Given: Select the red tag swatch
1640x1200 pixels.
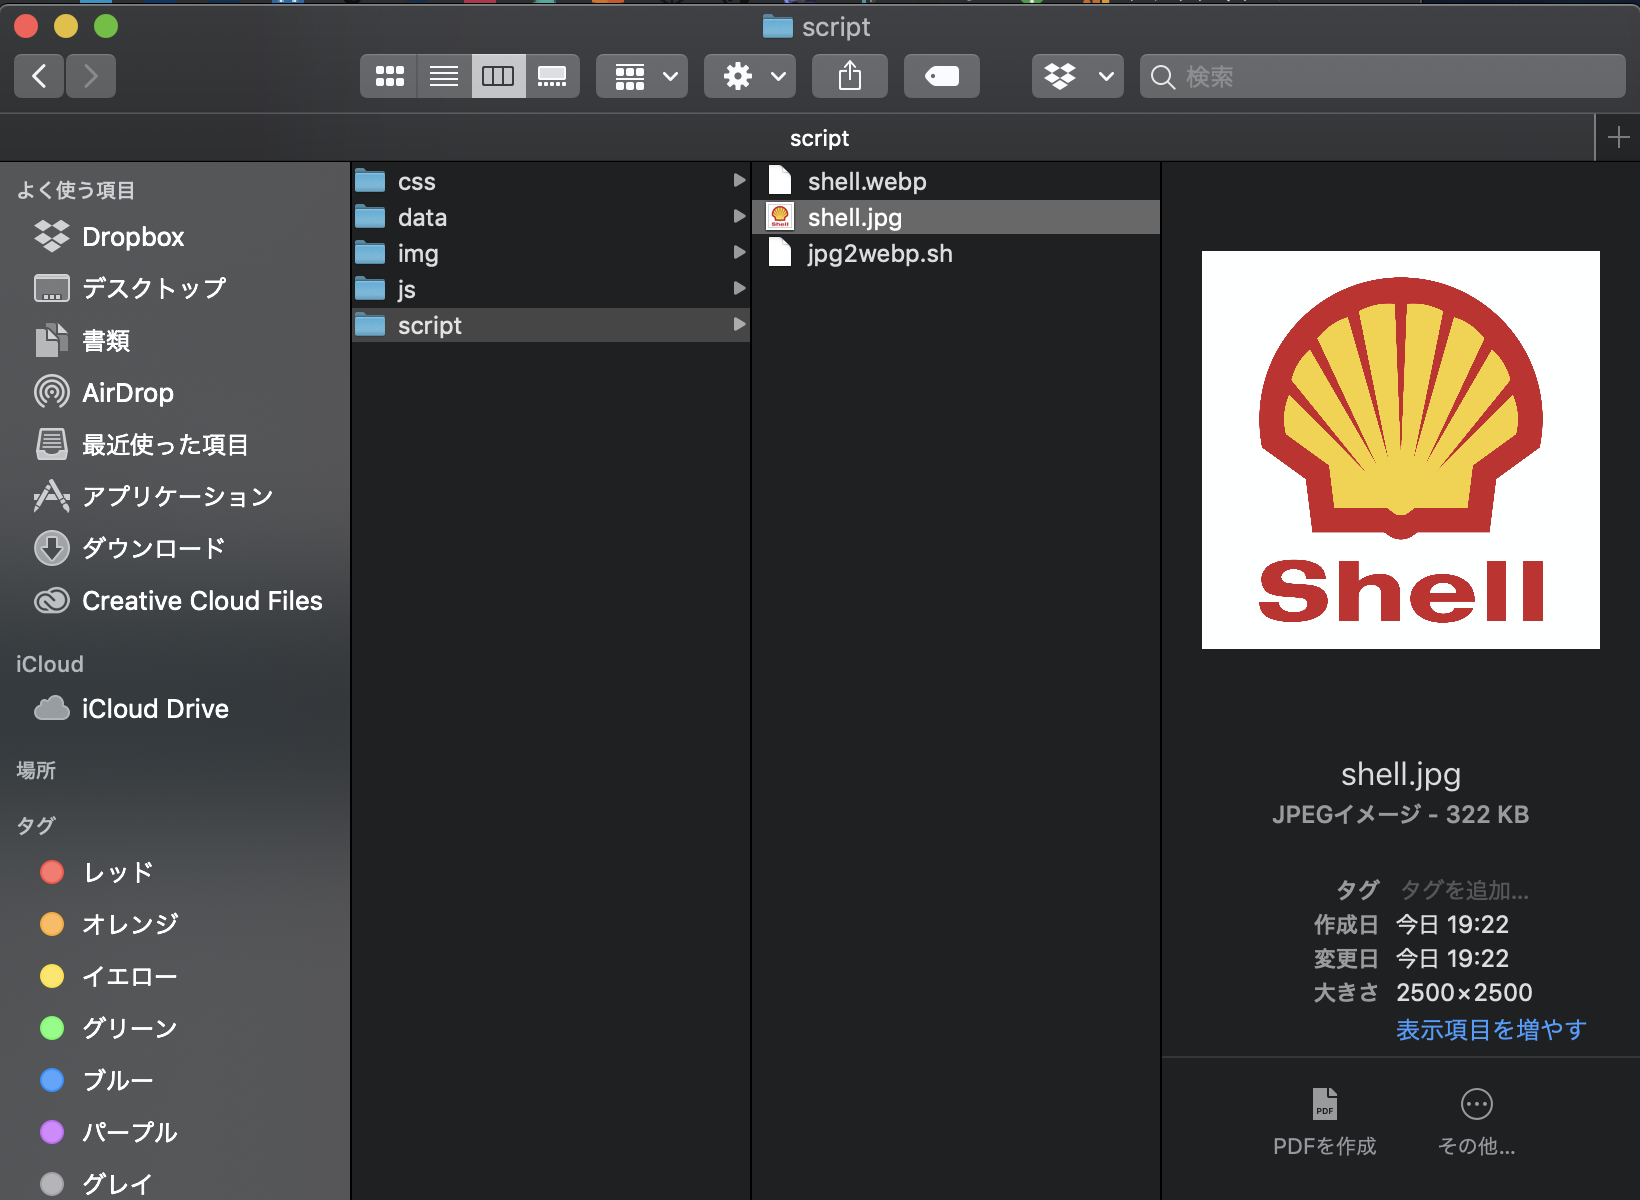Looking at the screenshot, I should coord(51,872).
